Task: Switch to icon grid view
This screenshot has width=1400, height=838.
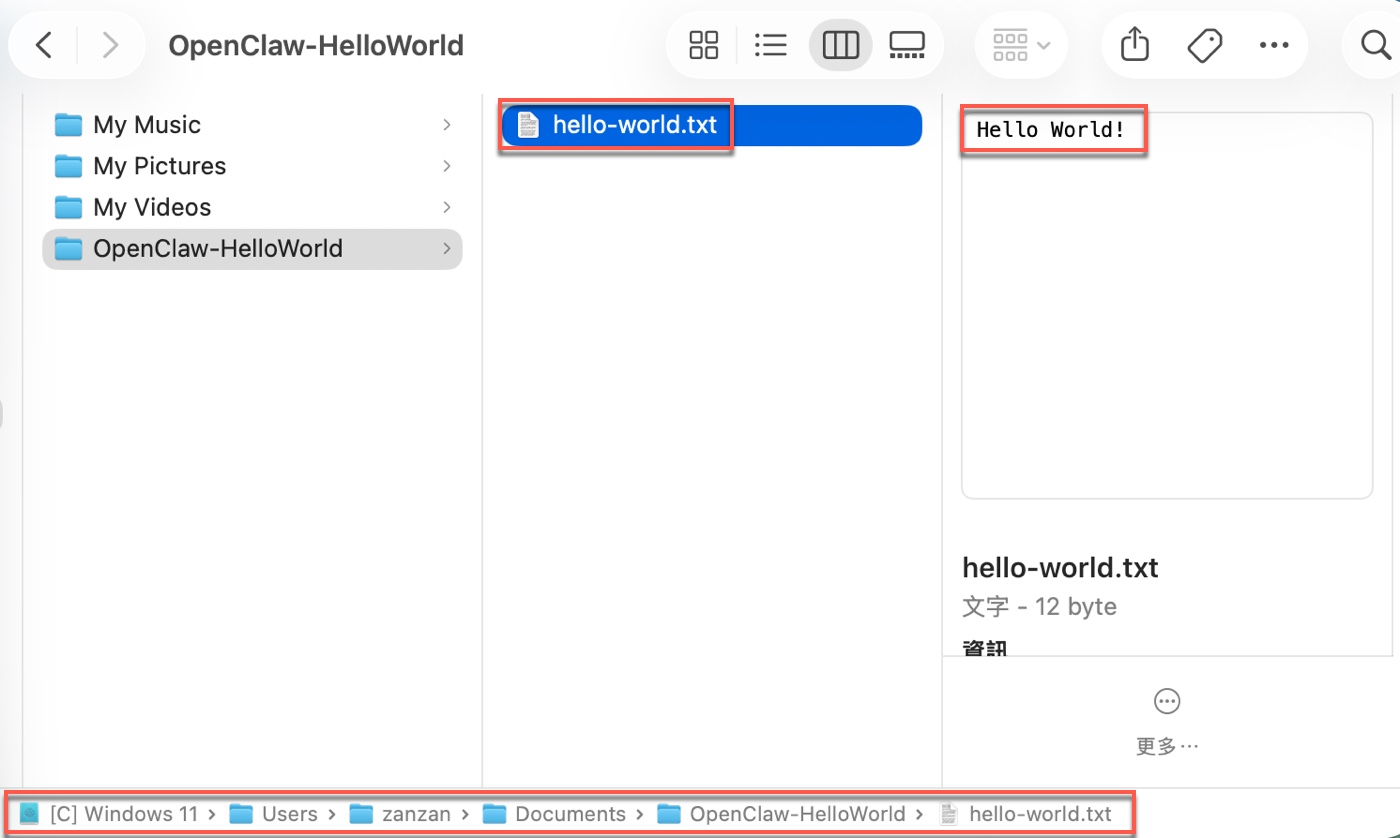Action: click(704, 45)
